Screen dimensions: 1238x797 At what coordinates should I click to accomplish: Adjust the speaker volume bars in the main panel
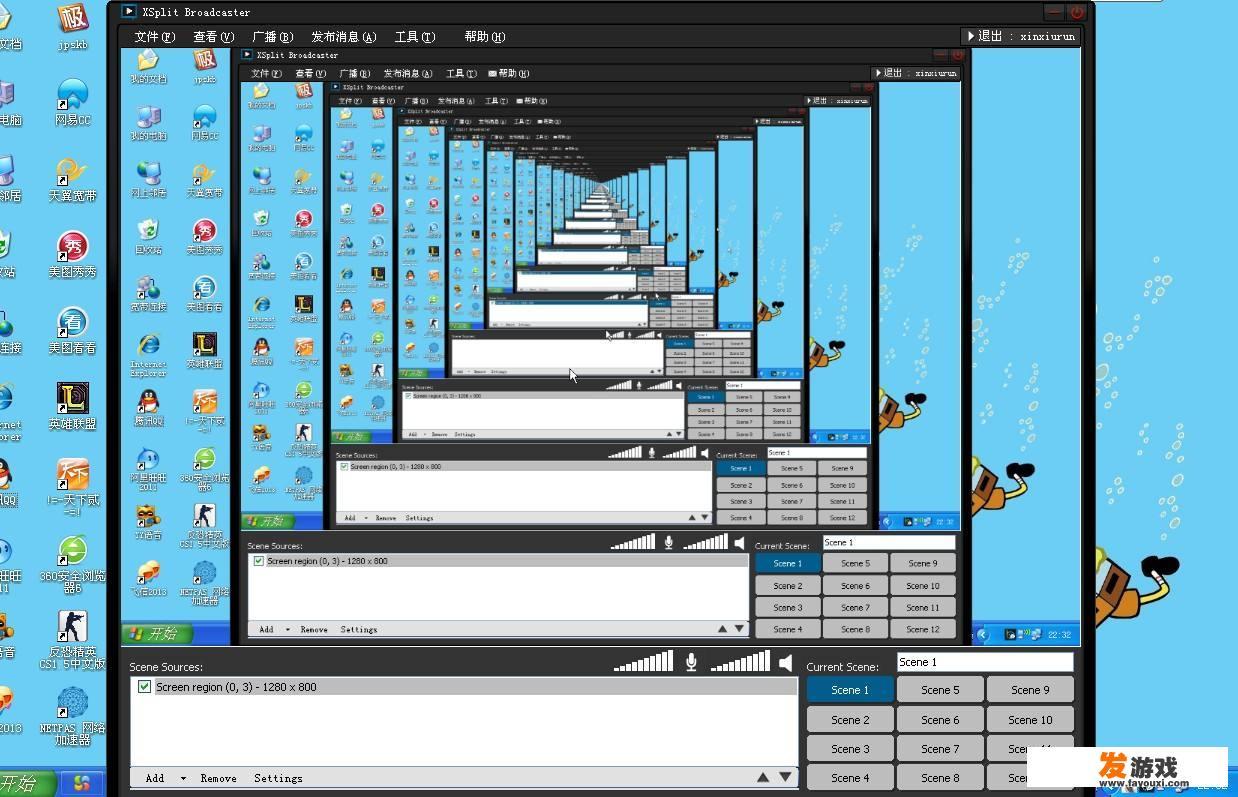[740, 662]
